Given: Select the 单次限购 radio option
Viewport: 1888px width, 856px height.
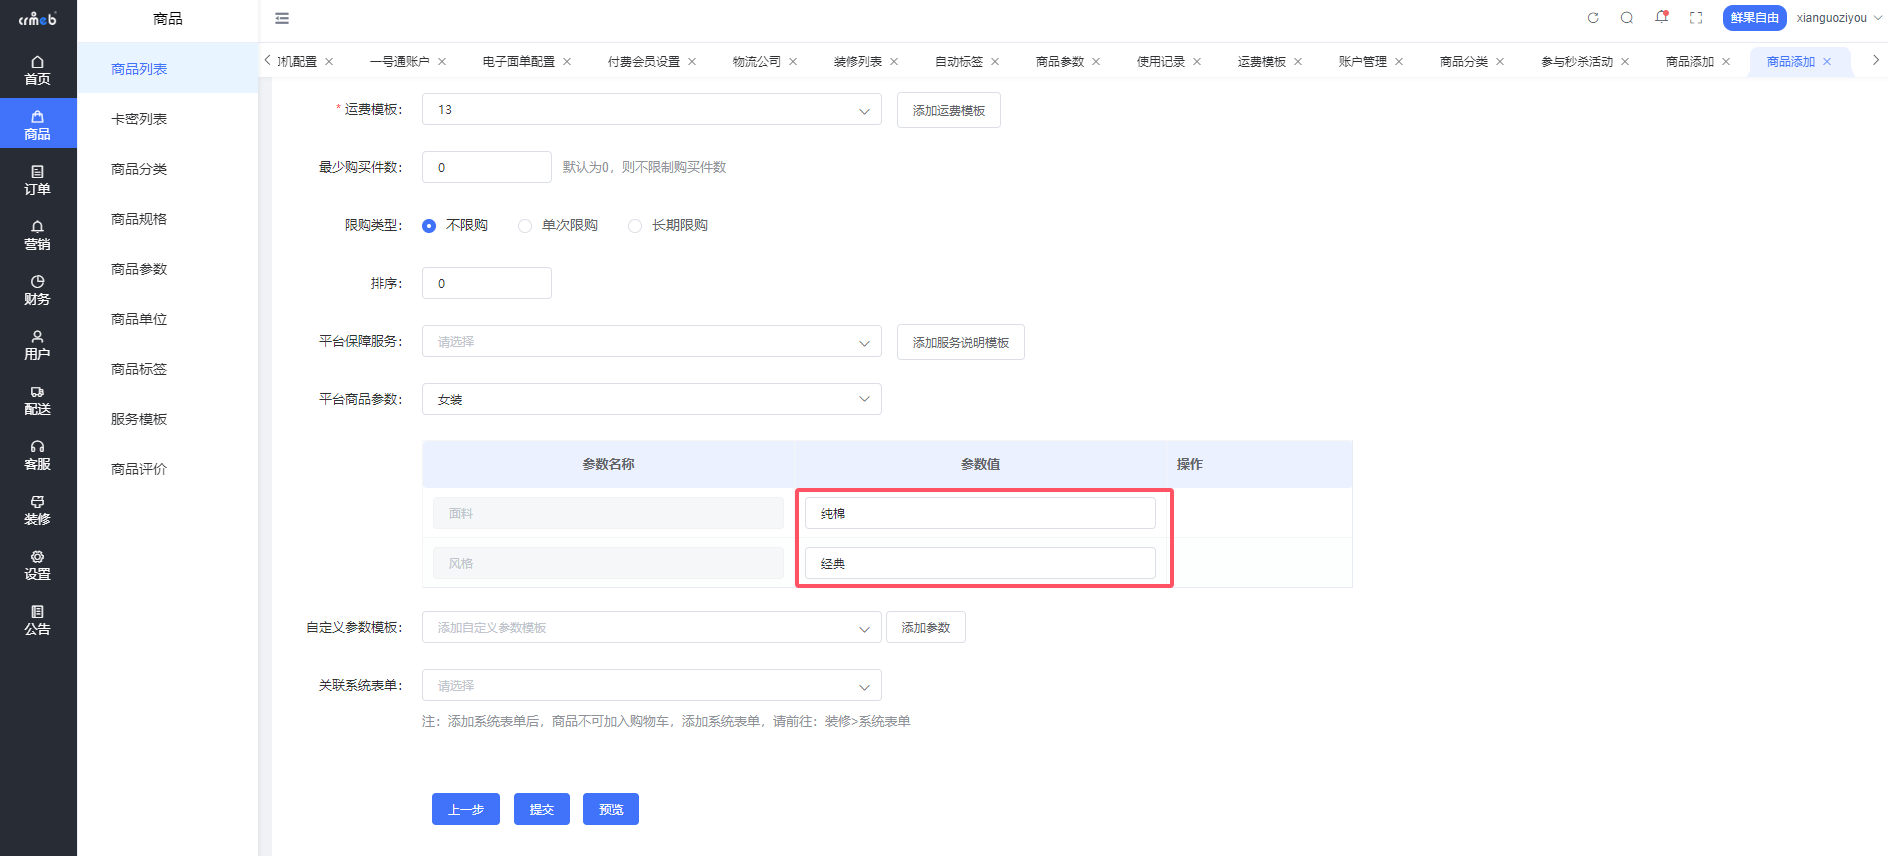Looking at the screenshot, I should pyautogui.click(x=525, y=226).
